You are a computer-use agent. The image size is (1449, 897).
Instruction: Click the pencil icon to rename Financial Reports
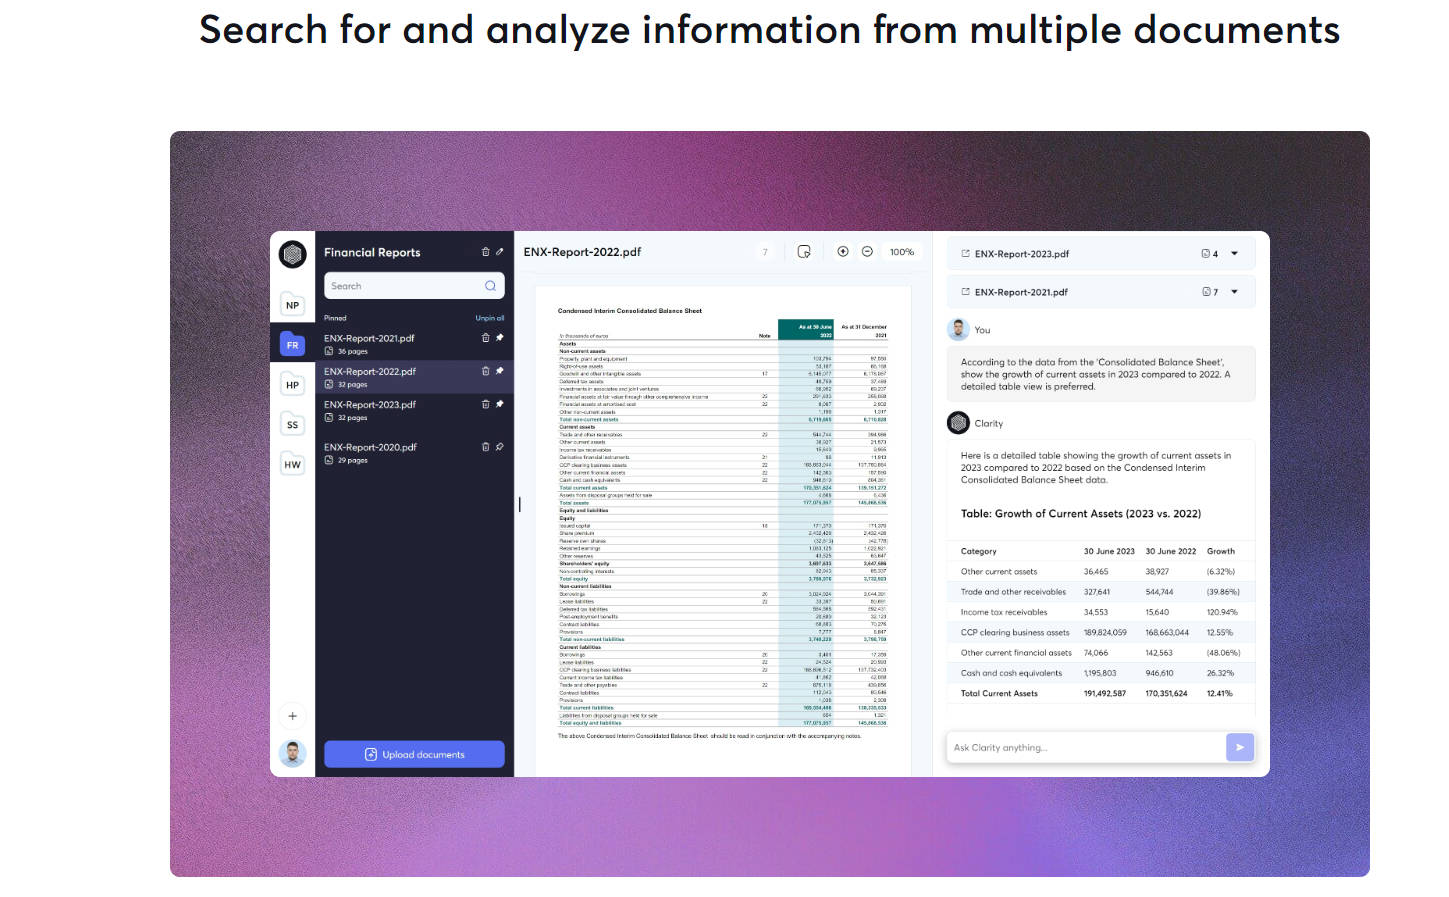click(499, 252)
